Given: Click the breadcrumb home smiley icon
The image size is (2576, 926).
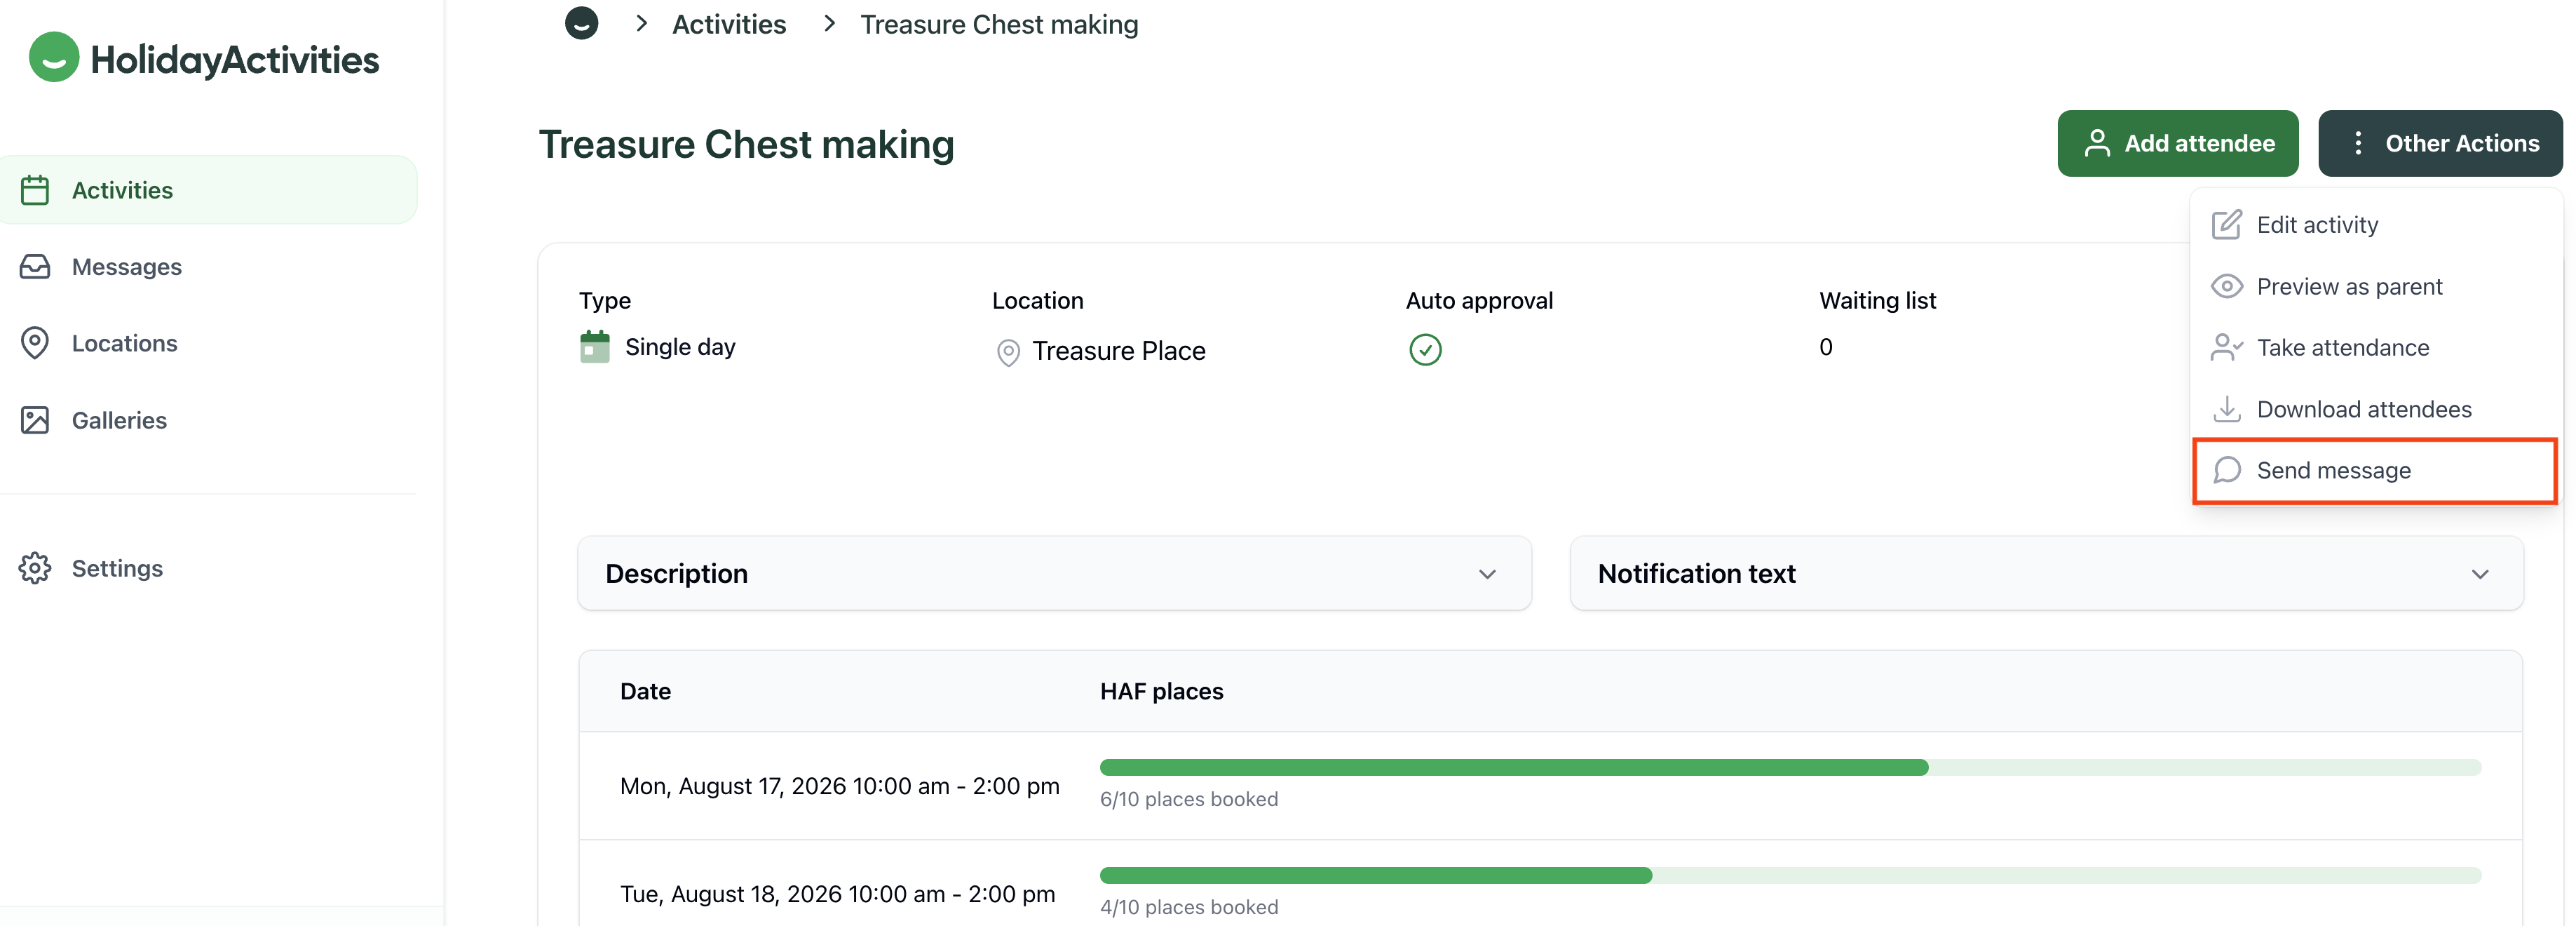Looking at the screenshot, I should (581, 22).
